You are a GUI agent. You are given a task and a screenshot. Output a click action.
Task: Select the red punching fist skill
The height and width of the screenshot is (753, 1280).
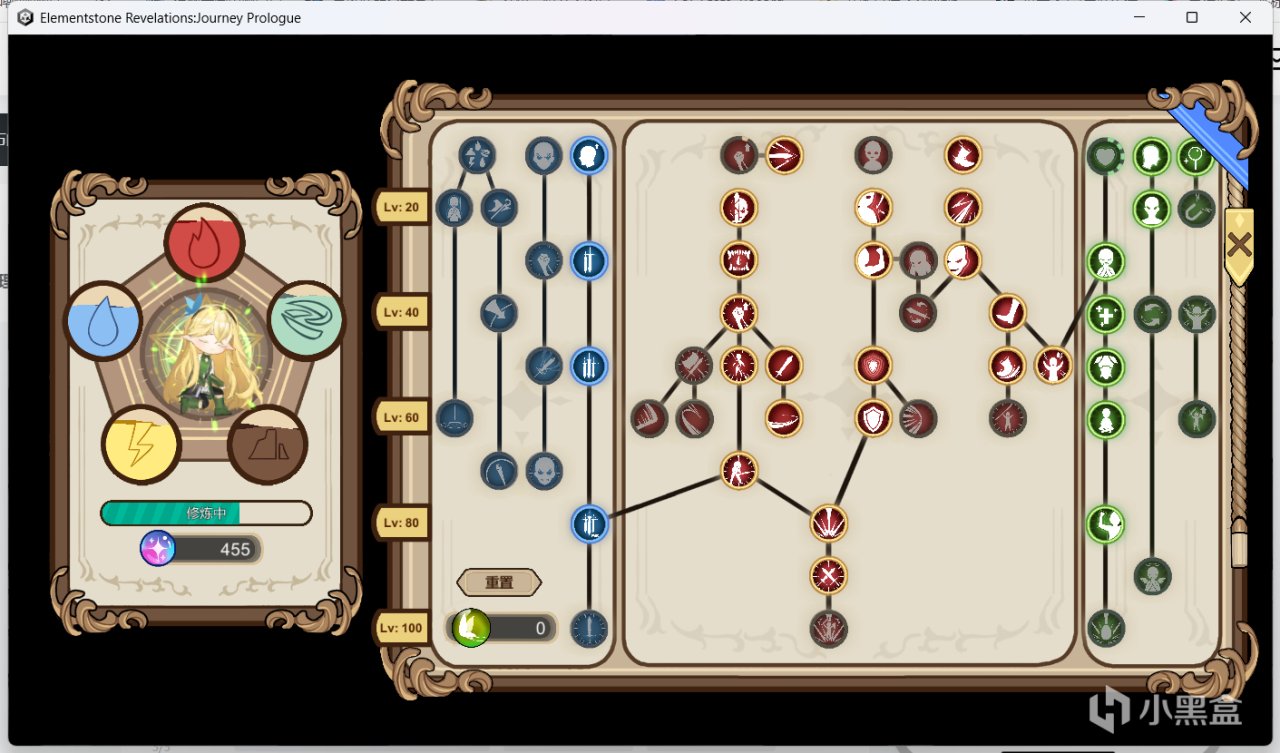click(739, 313)
